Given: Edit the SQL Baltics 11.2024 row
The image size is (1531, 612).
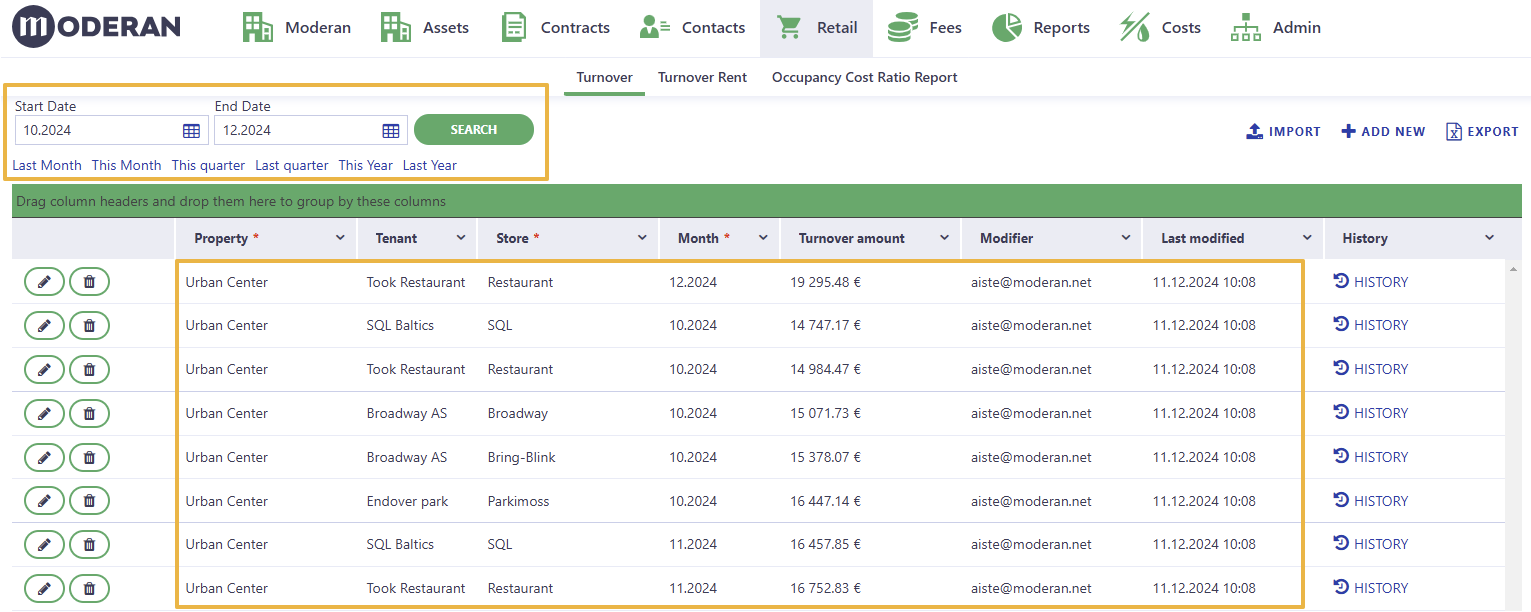Looking at the screenshot, I should pos(44,544).
